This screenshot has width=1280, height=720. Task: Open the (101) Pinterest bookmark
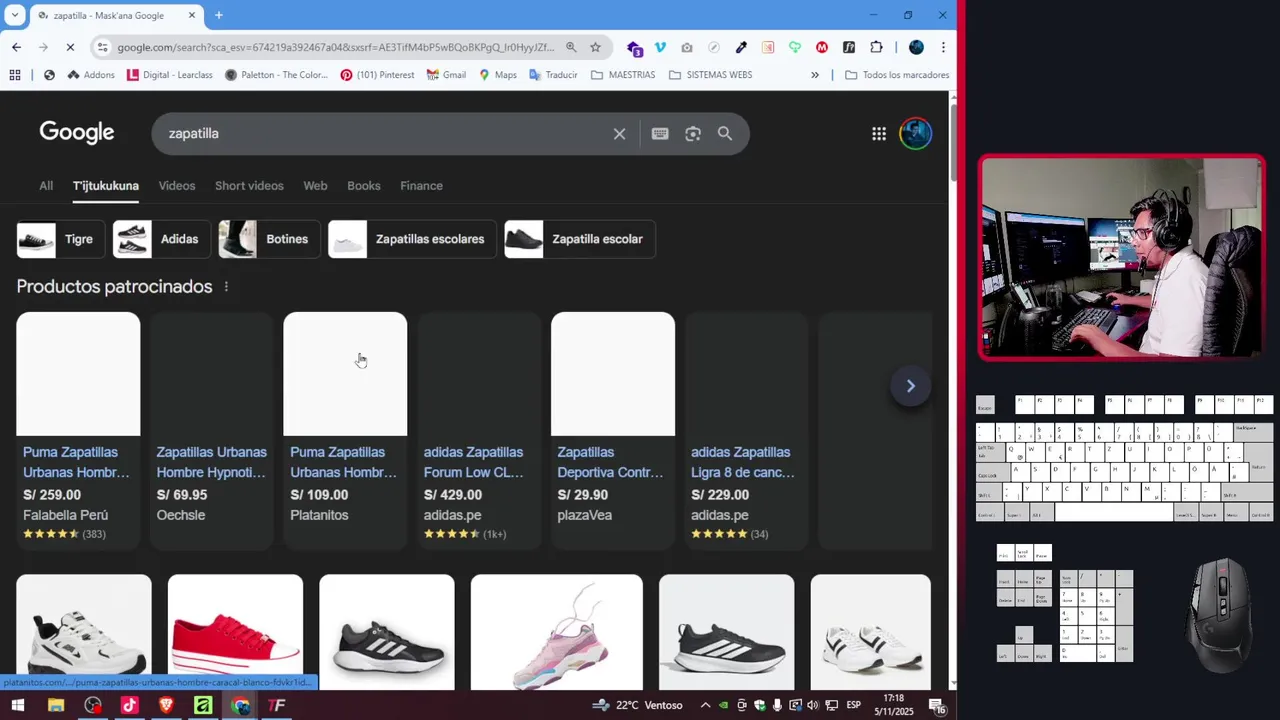pyautogui.click(x=377, y=75)
